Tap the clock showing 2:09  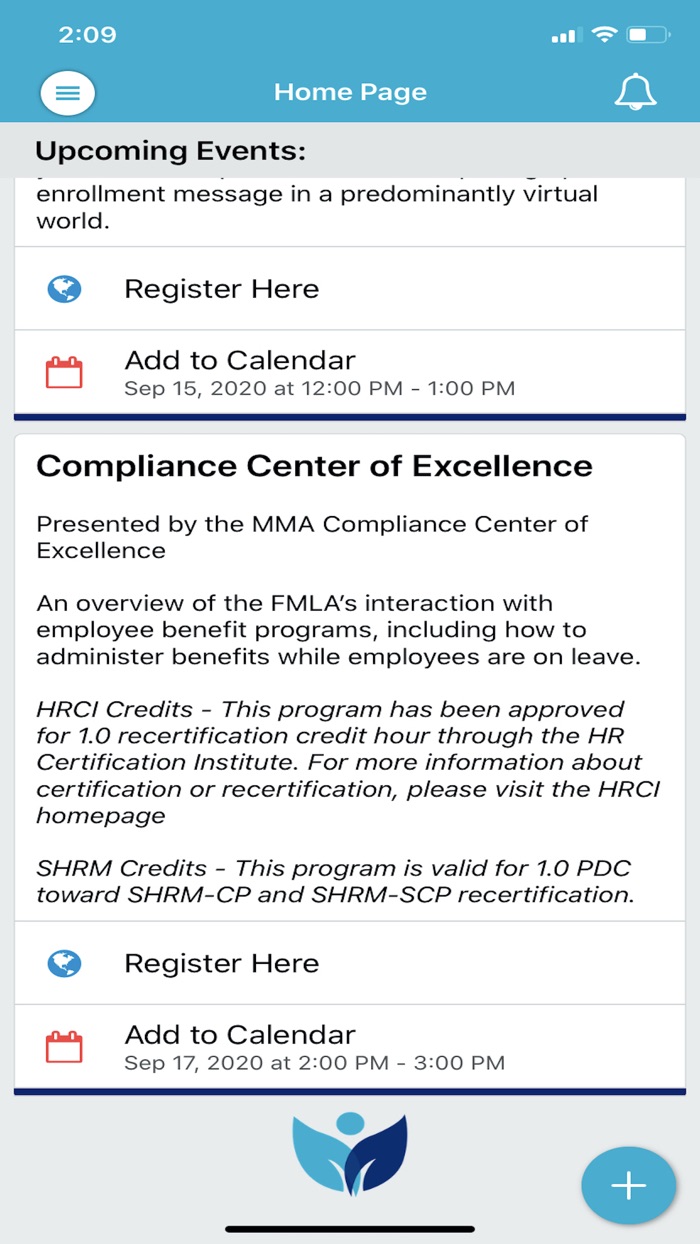click(88, 33)
